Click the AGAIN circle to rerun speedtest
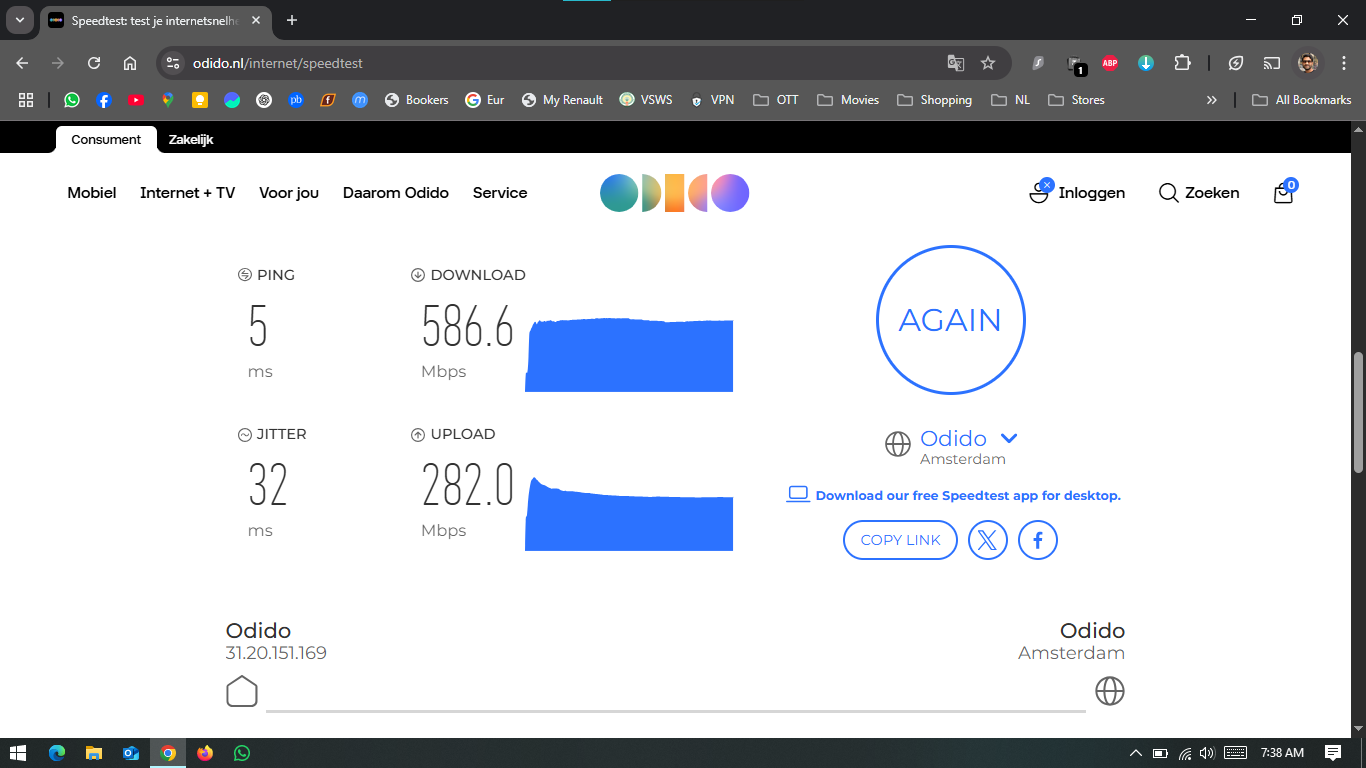The image size is (1366, 768). (x=950, y=320)
